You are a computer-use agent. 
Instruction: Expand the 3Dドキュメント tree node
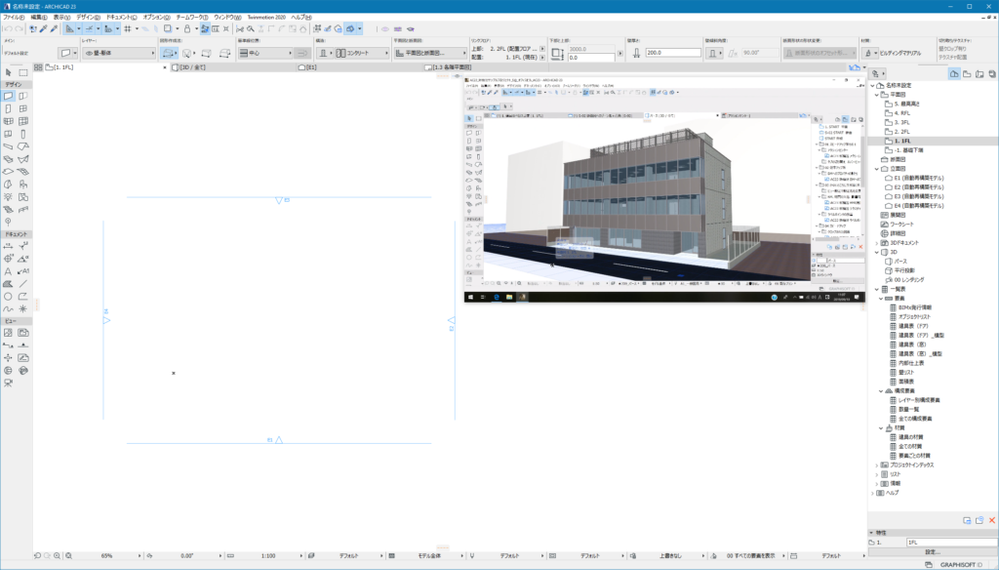coord(877,243)
